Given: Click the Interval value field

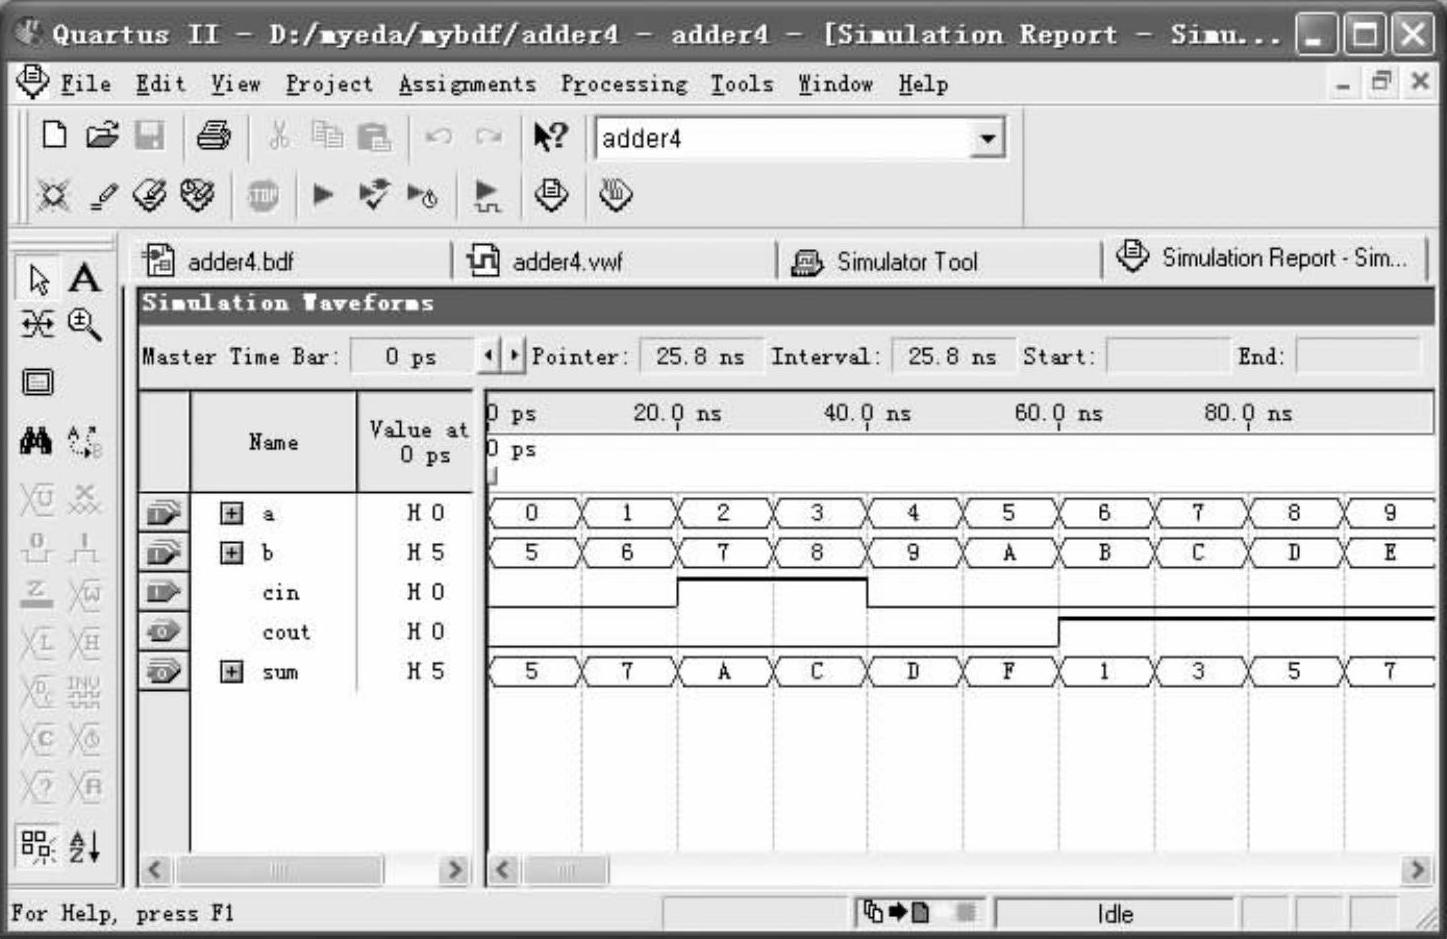Looking at the screenshot, I should [x=952, y=356].
